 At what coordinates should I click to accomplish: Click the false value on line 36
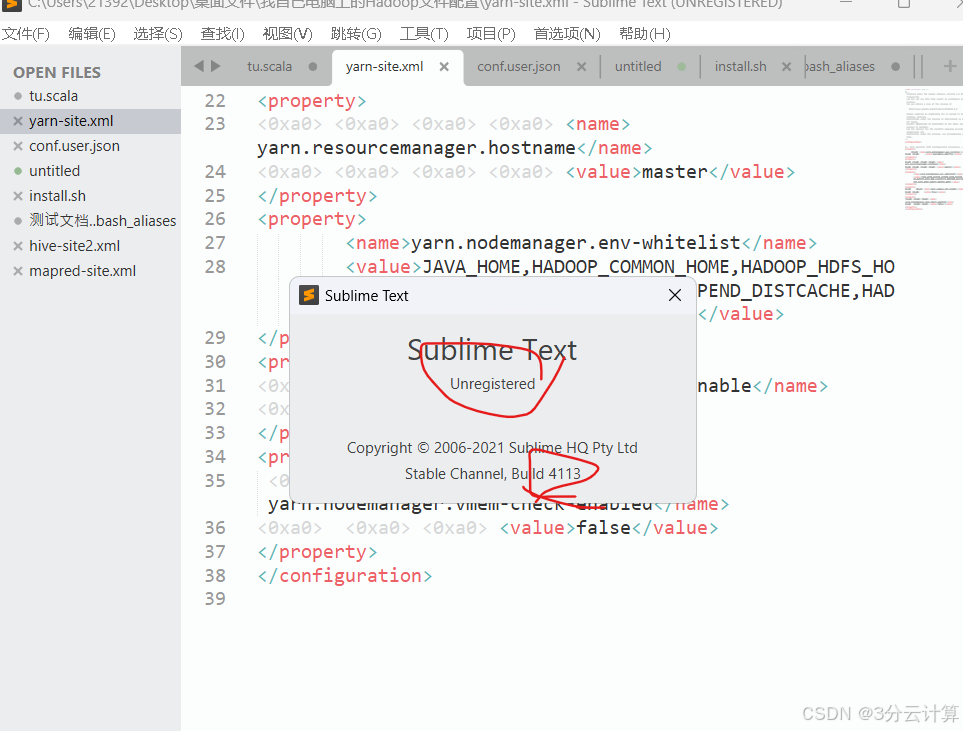click(603, 528)
